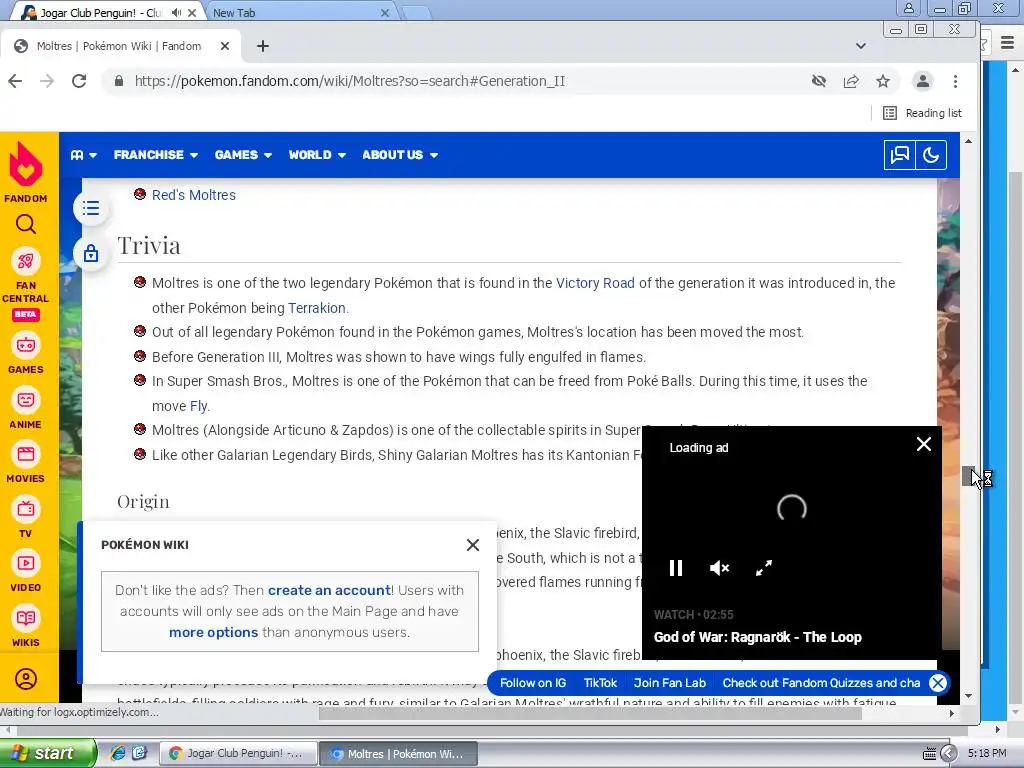
Task: Open the Chrome profile avatar
Action: click(922, 81)
